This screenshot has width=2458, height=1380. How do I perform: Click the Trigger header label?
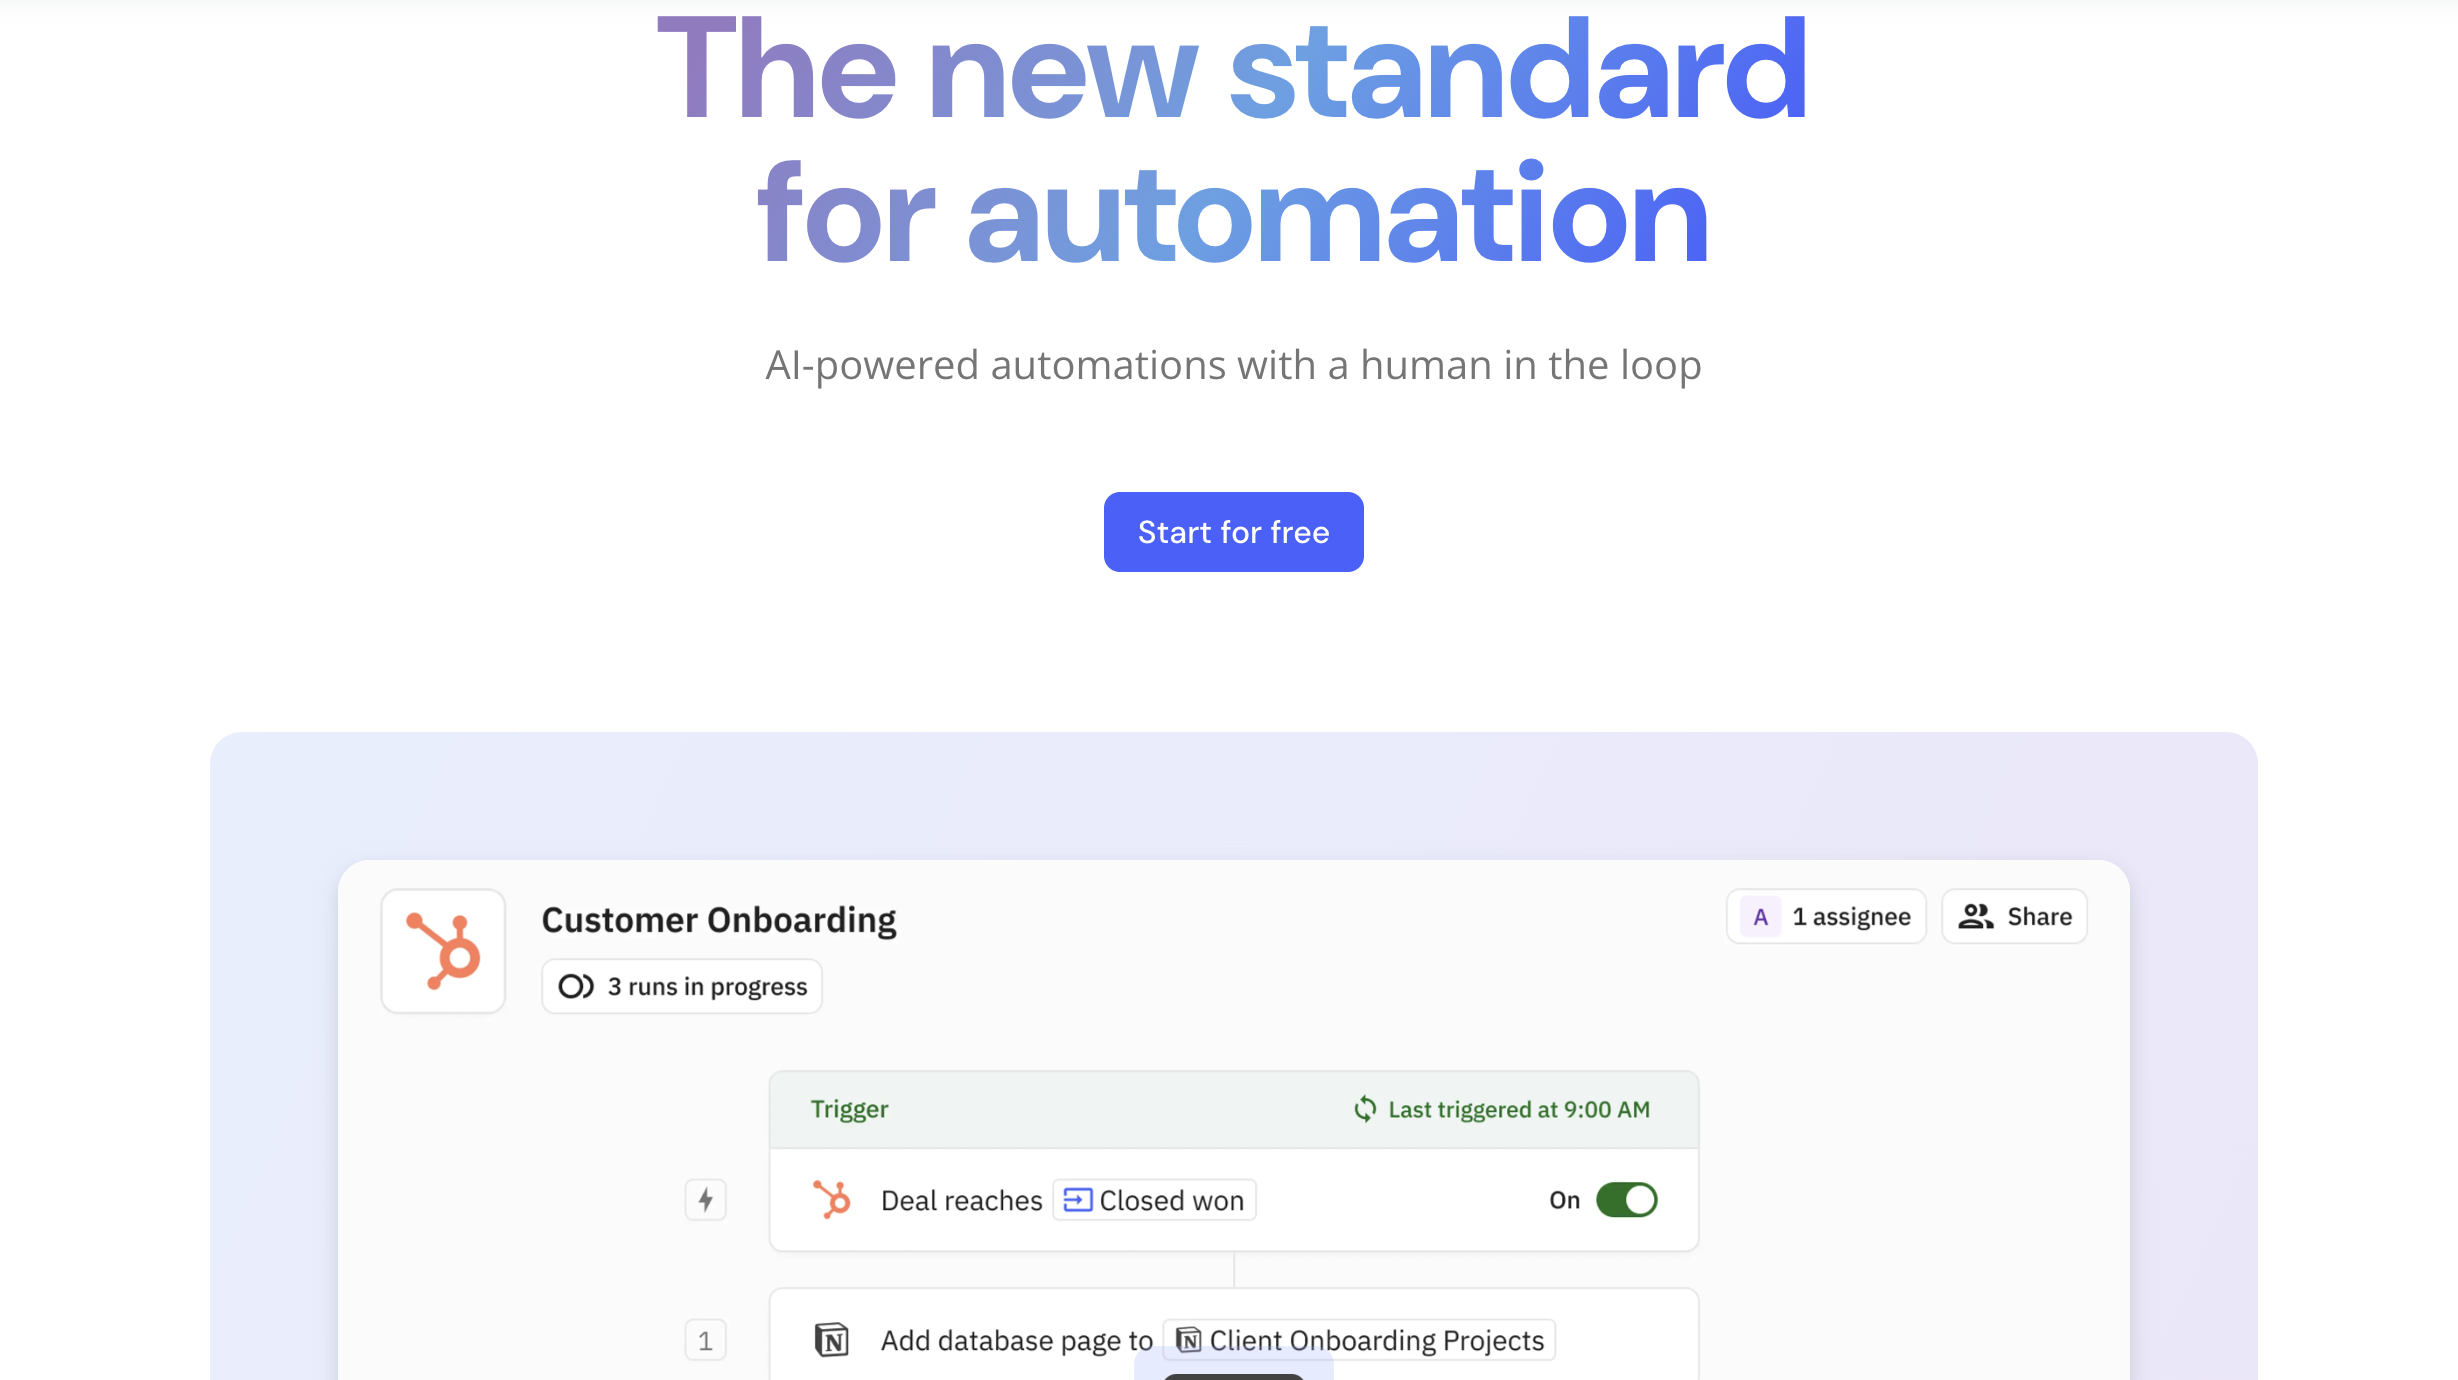coord(849,1109)
